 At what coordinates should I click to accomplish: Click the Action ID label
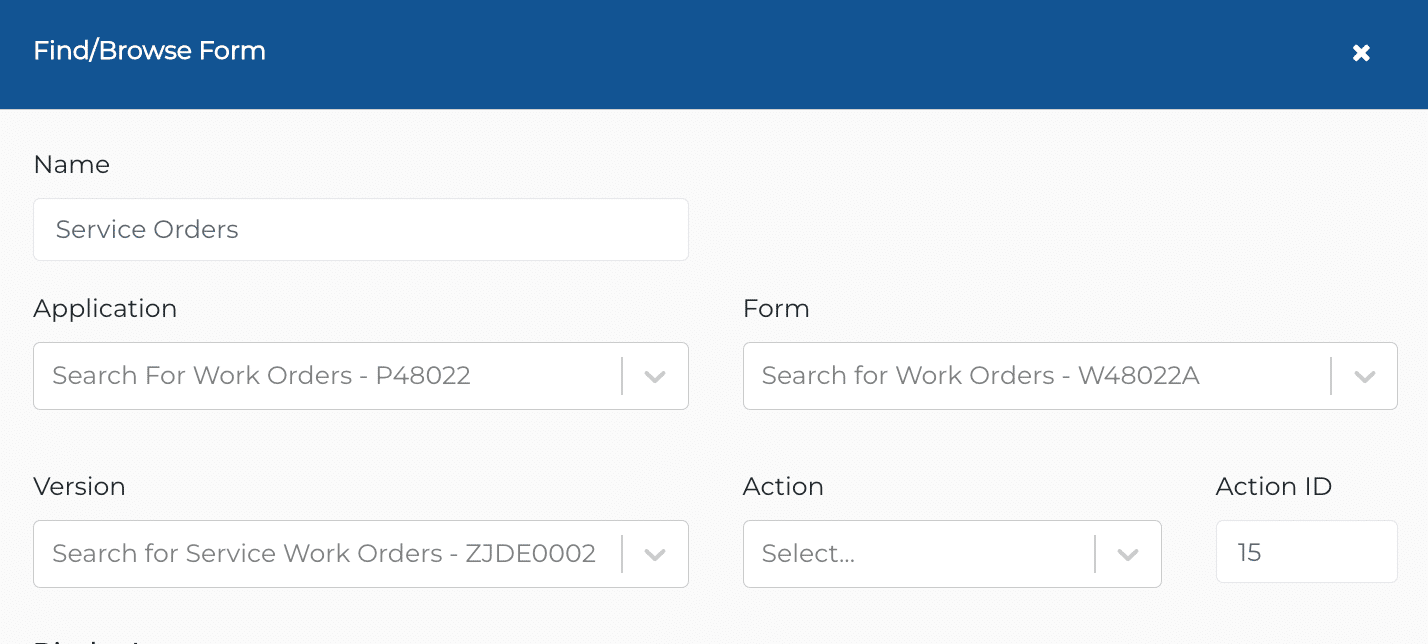point(1274,487)
